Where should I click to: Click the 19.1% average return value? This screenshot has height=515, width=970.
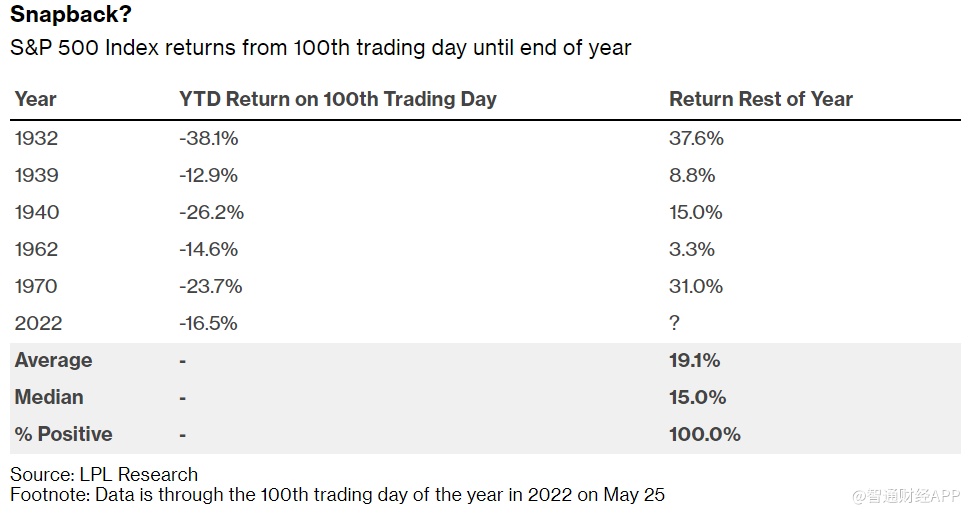[695, 360]
